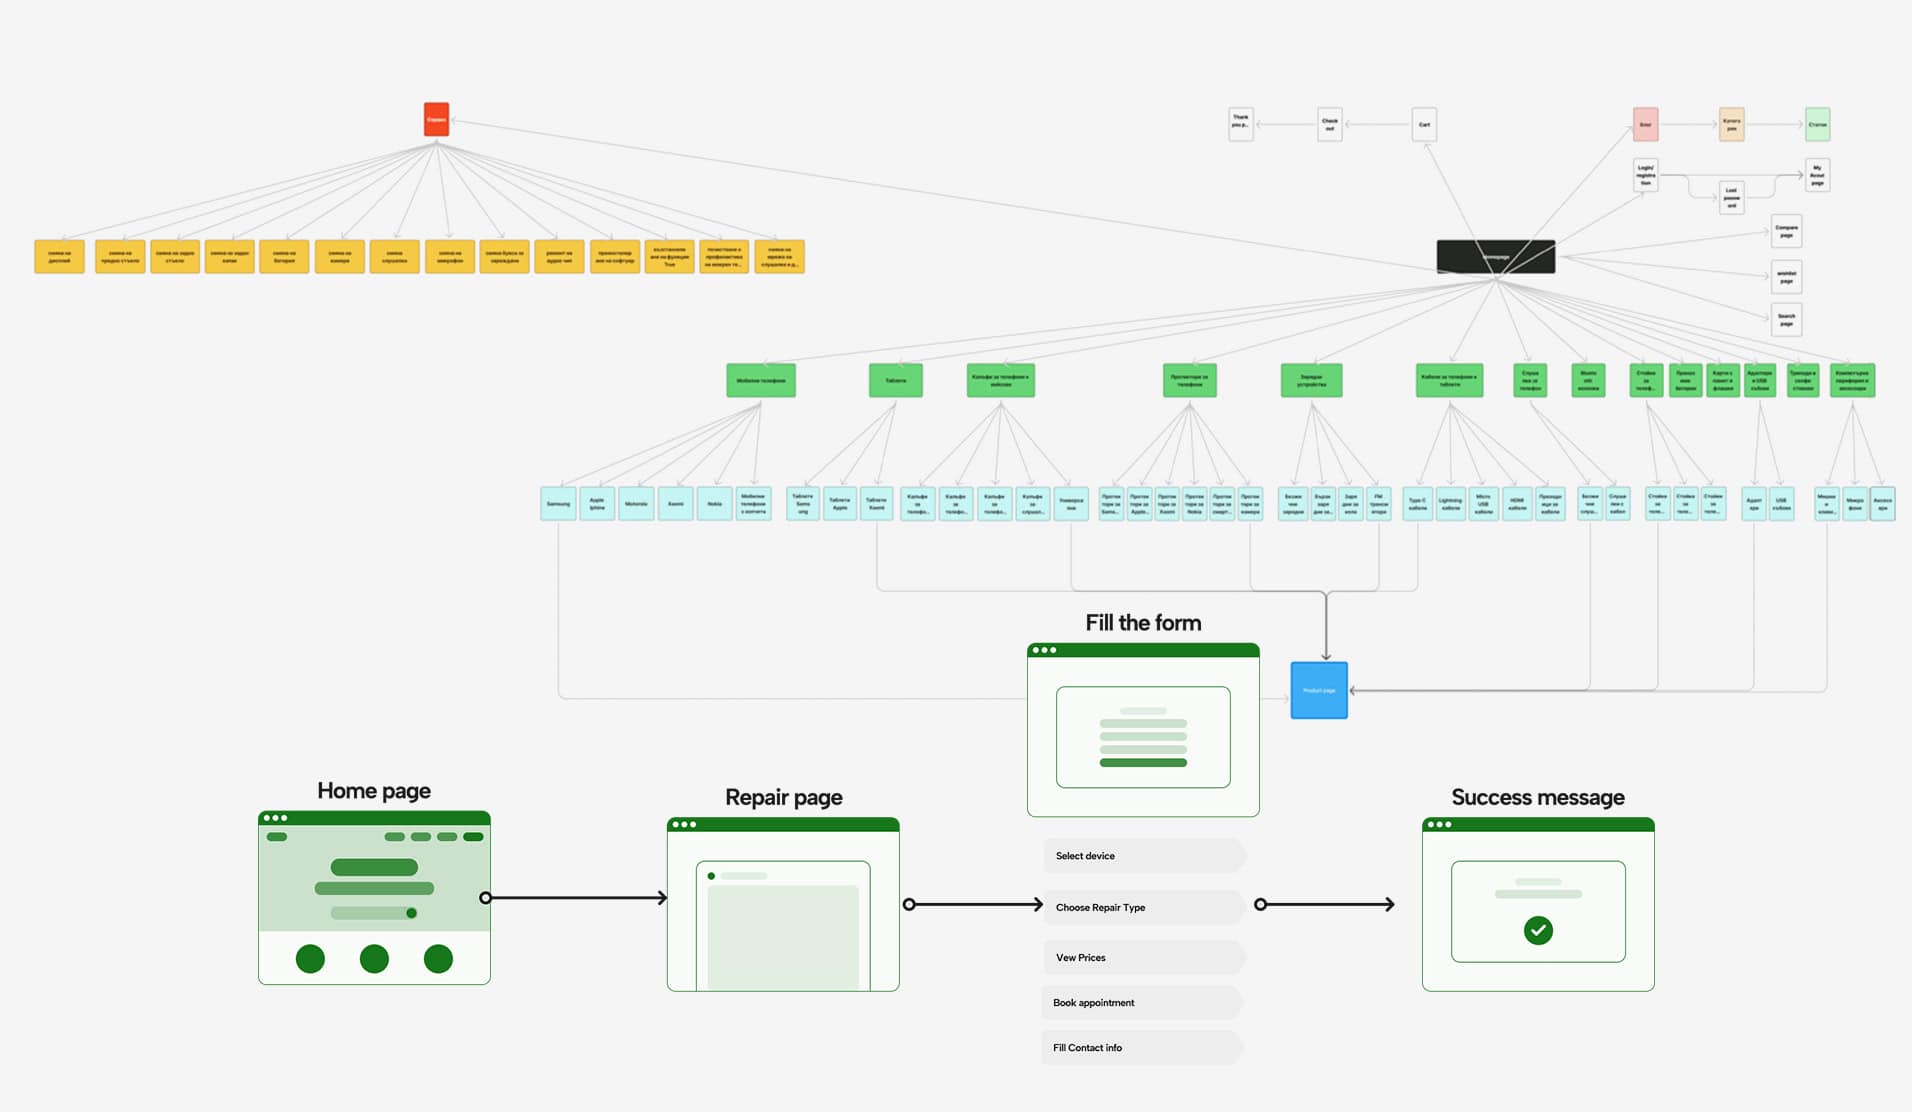Click the Fill Contact info step
The image size is (1912, 1112).
tap(1141, 1047)
